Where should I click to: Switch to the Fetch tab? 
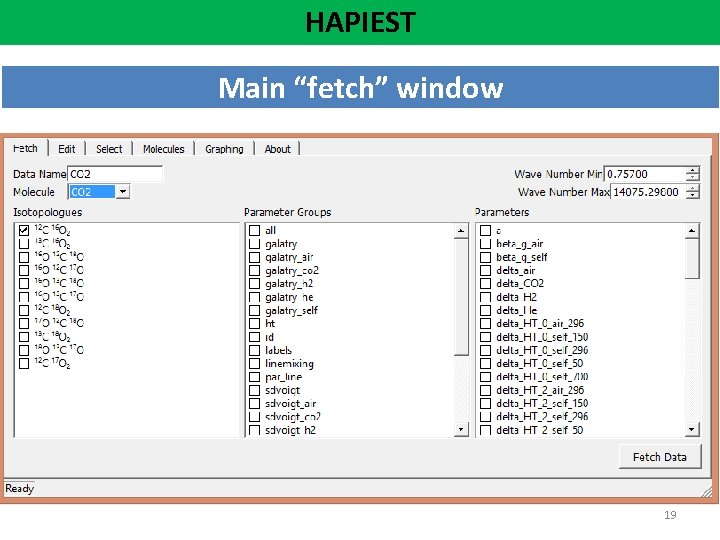[25, 148]
